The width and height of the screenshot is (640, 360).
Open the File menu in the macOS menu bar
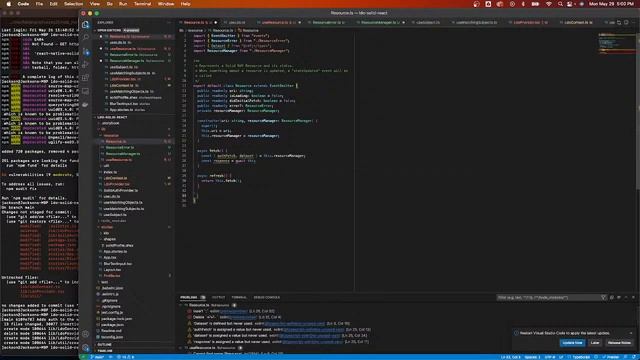tap(39, 4)
